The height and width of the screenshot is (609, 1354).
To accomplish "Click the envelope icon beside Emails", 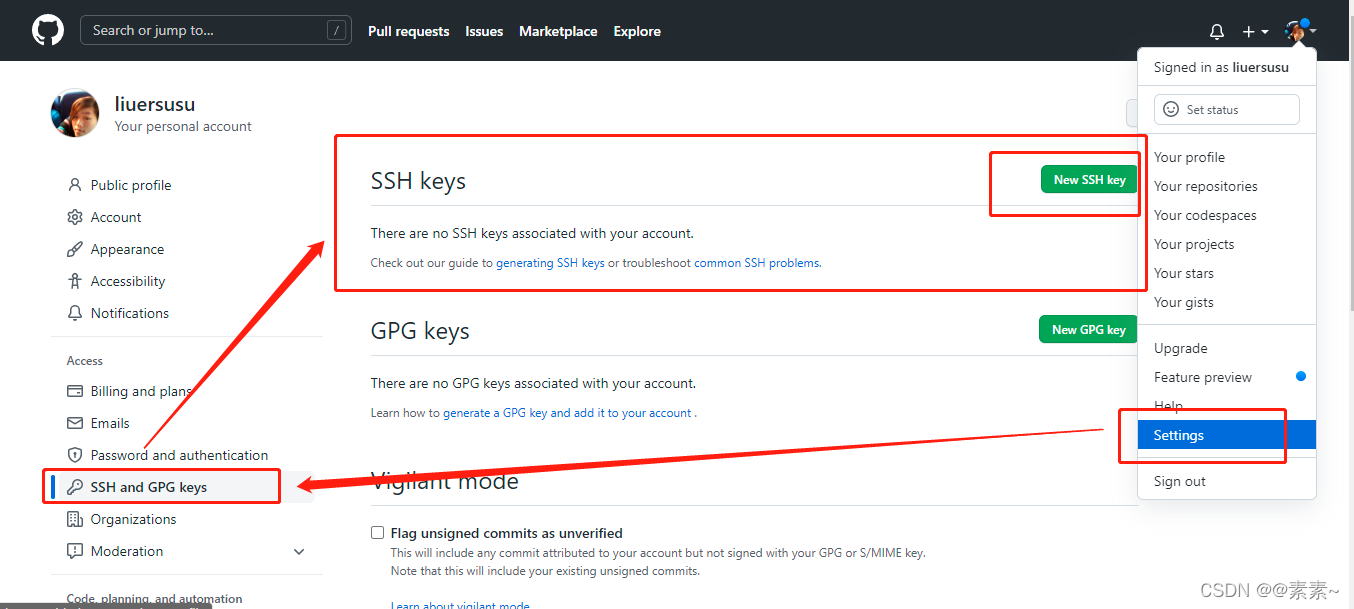I will pyautogui.click(x=74, y=423).
